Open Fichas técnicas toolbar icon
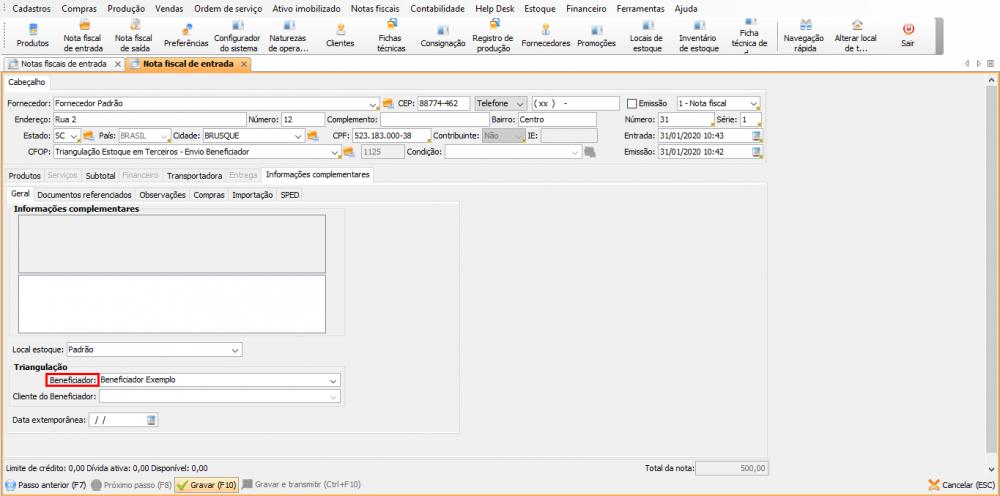 (x=391, y=35)
